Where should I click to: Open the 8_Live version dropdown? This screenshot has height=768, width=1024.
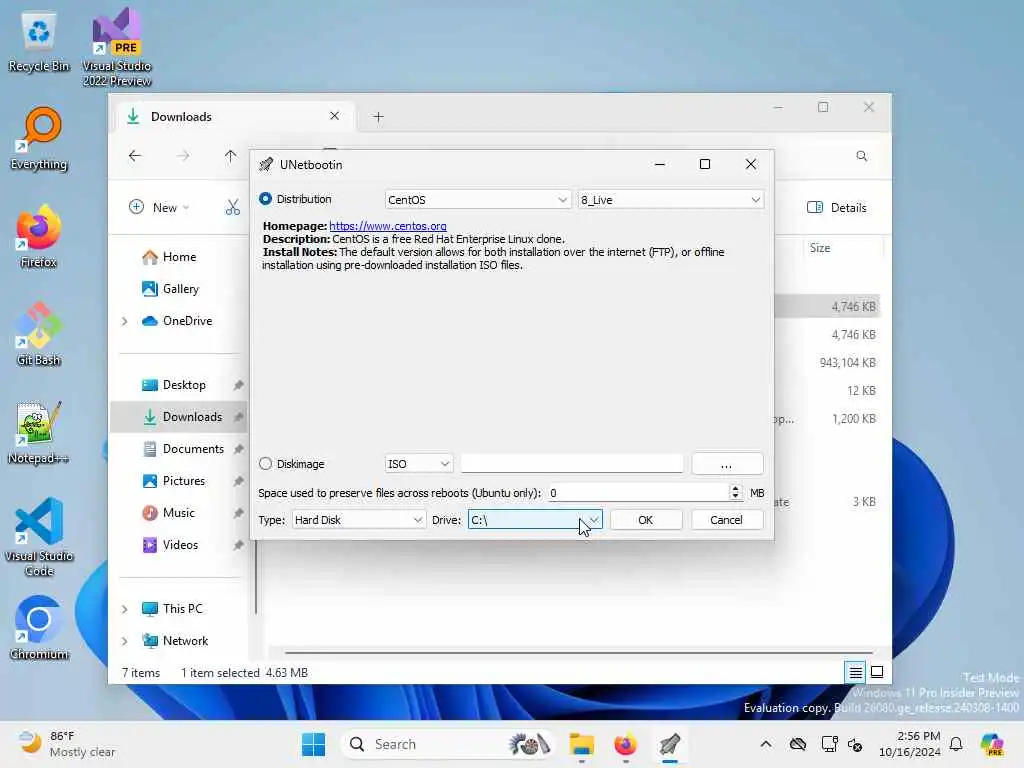pyautogui.click(x=670, y=200)
